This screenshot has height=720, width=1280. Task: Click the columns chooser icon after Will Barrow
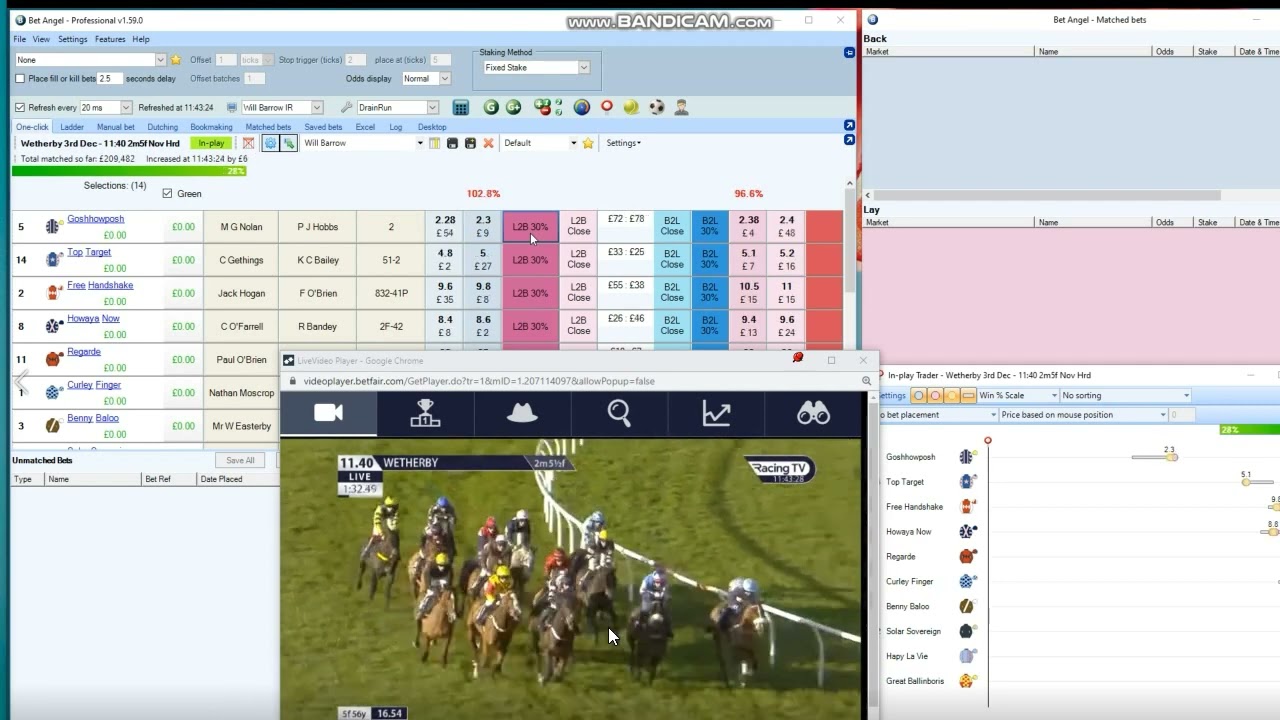434,143
